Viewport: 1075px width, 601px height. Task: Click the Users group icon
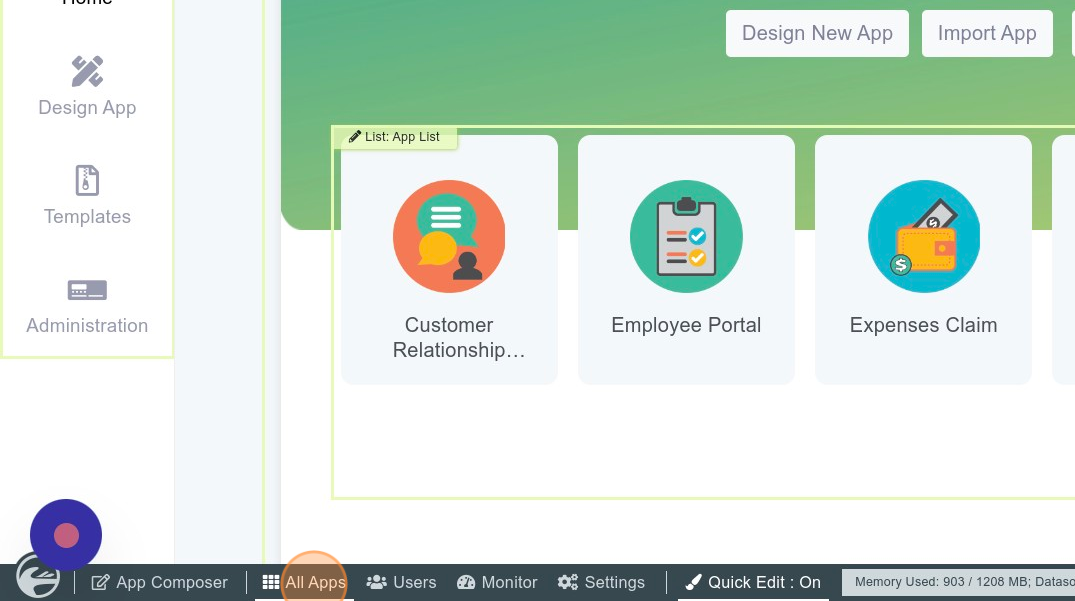click(376, 582)
